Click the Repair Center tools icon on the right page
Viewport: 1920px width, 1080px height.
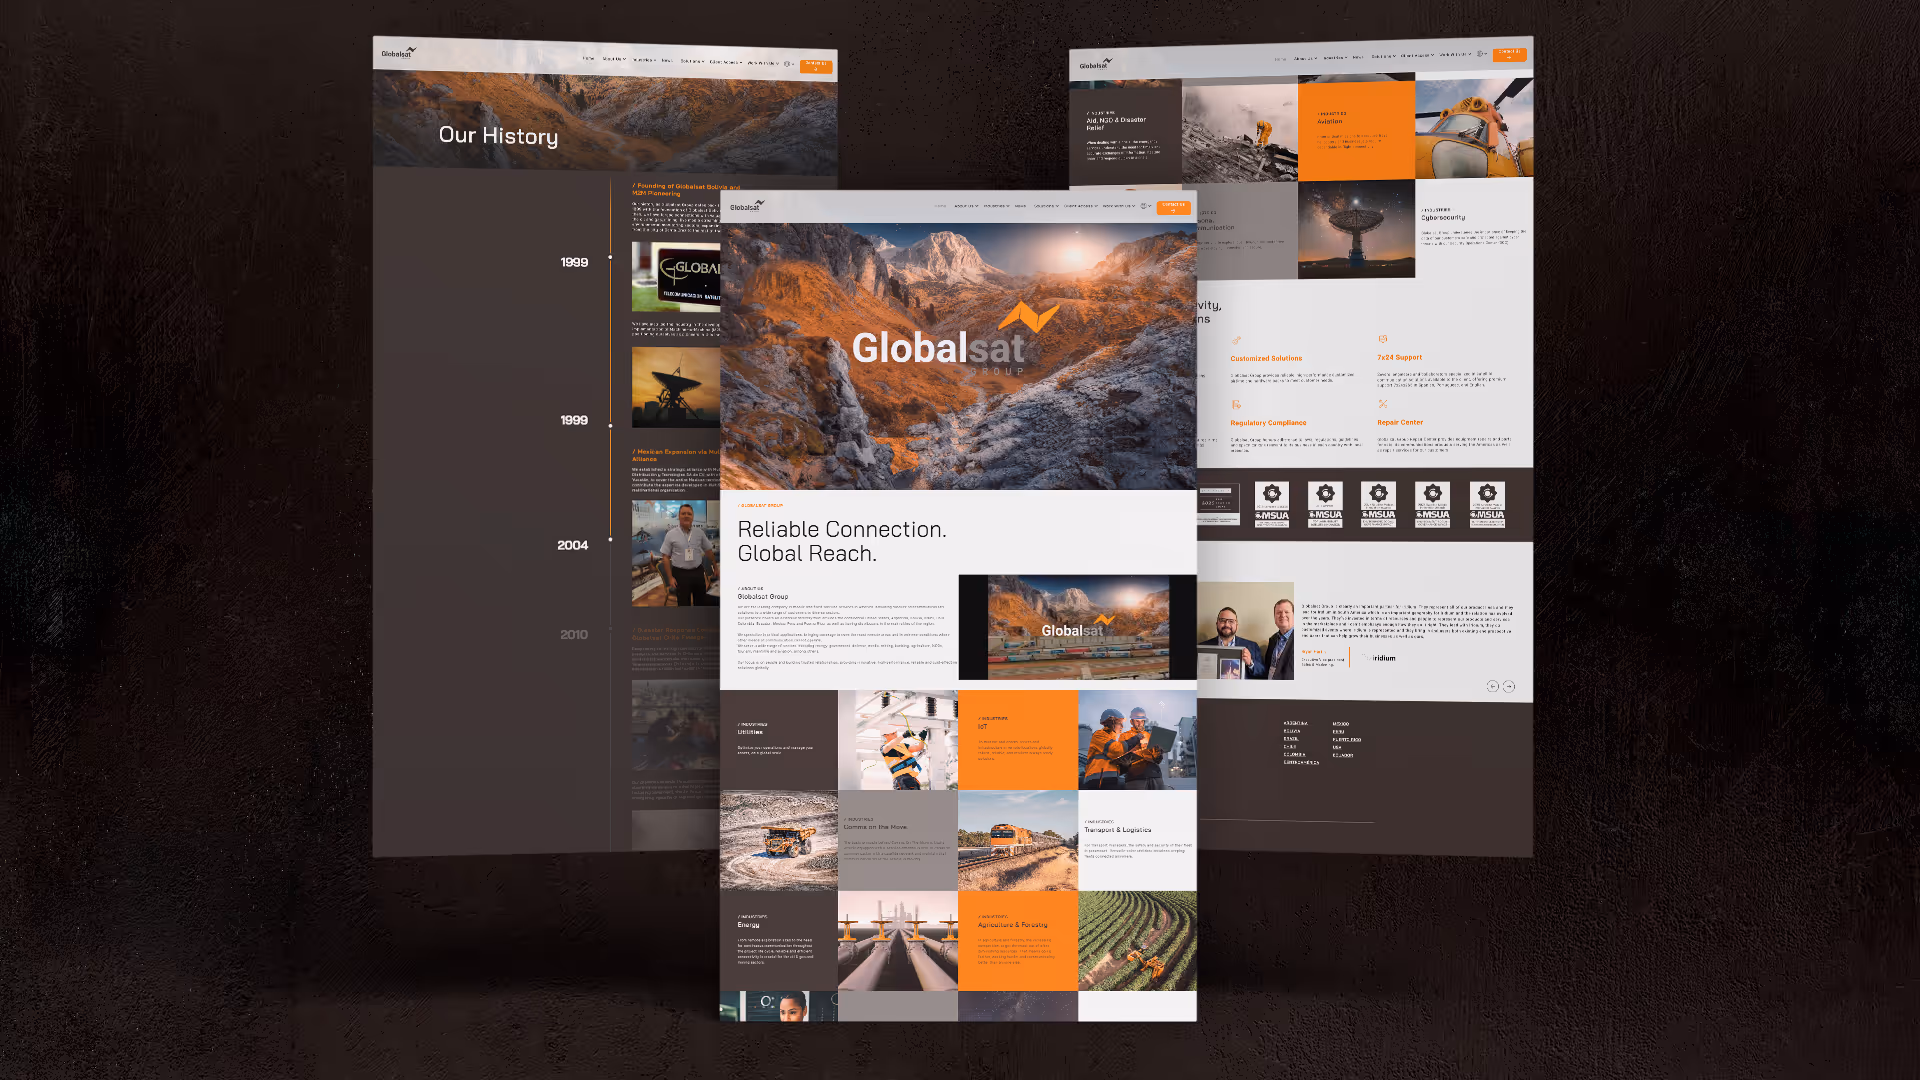tap(1383, 404)
